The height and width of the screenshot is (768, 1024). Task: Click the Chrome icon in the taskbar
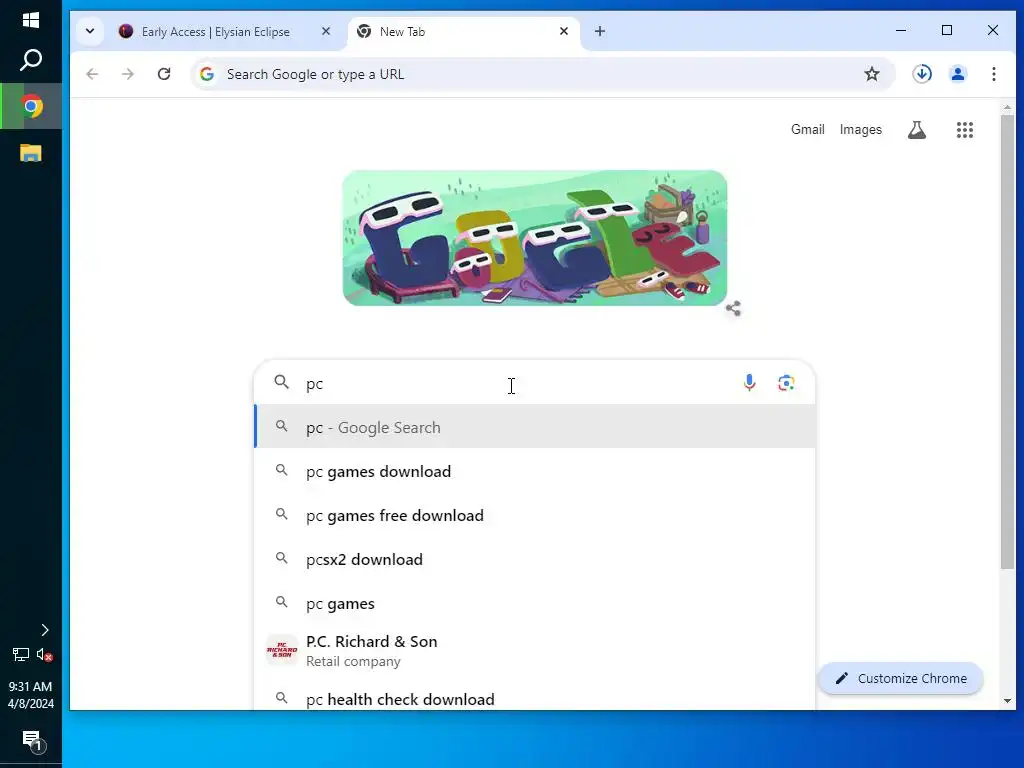(31, 106)
